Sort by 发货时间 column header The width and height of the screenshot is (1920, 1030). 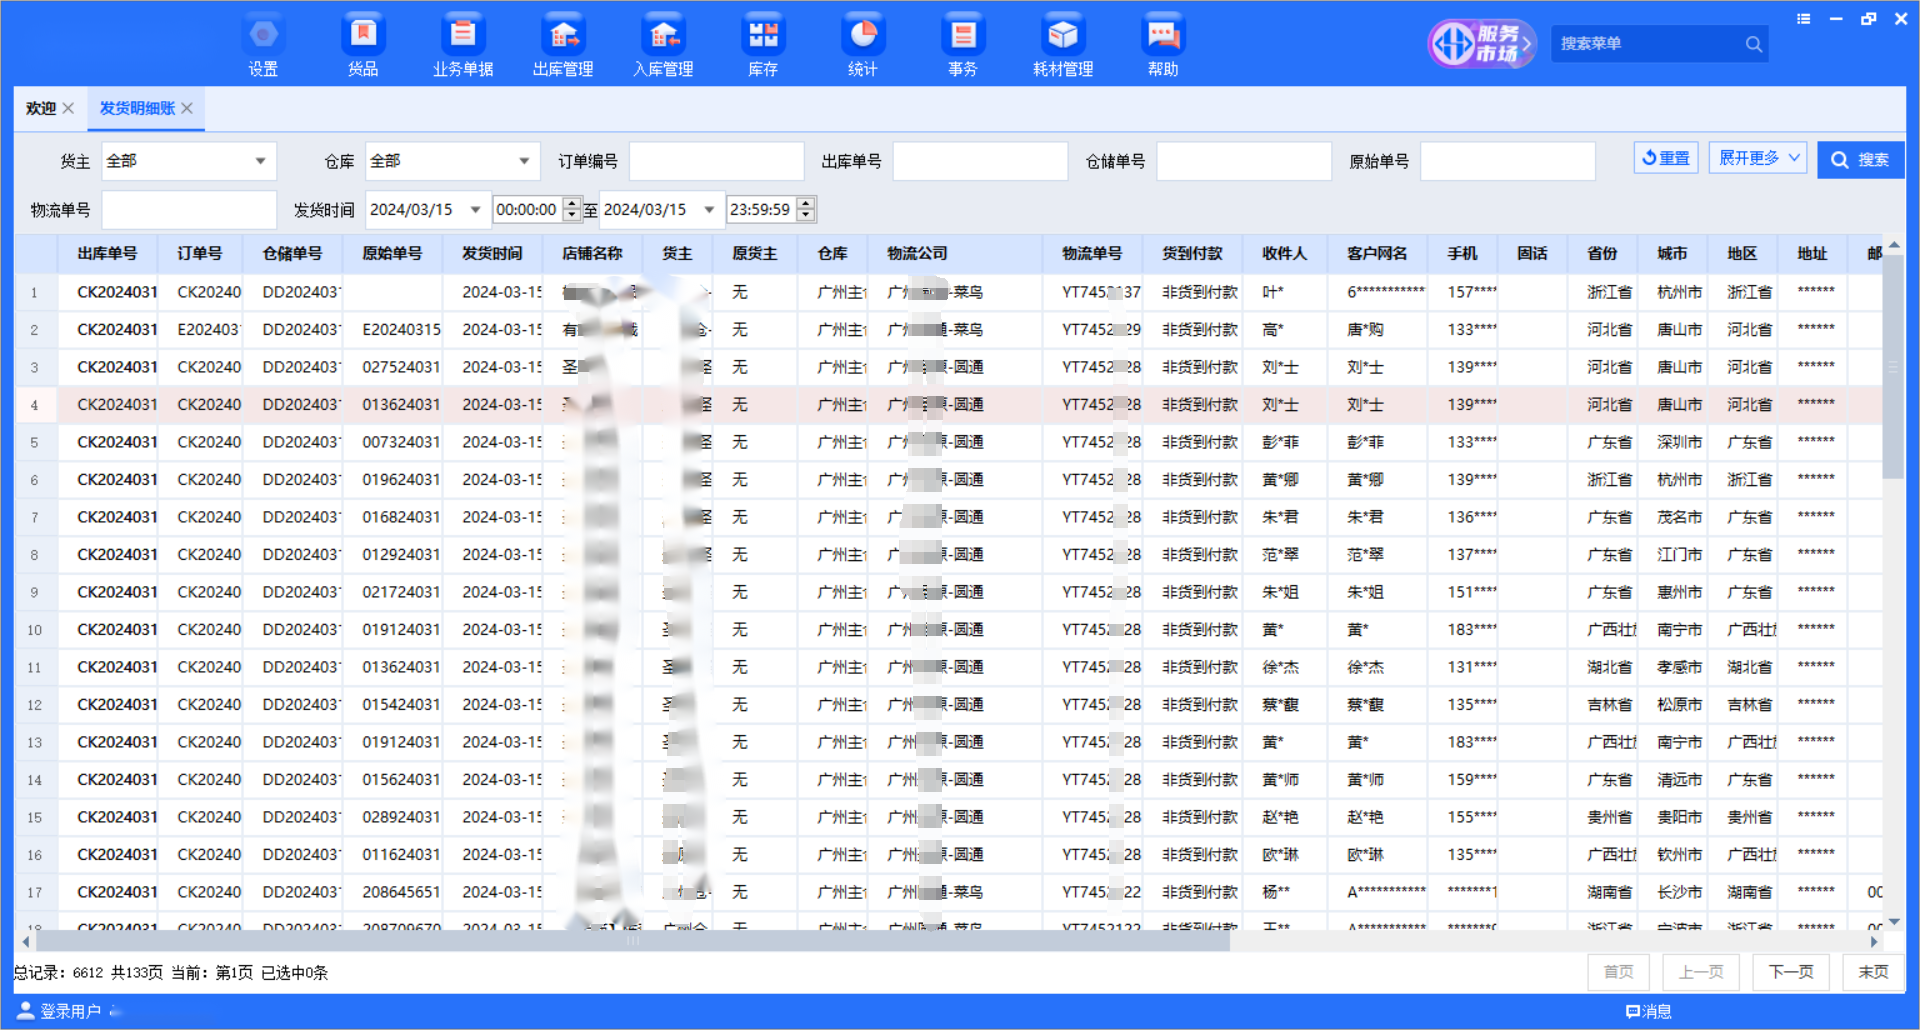point(492,254)
